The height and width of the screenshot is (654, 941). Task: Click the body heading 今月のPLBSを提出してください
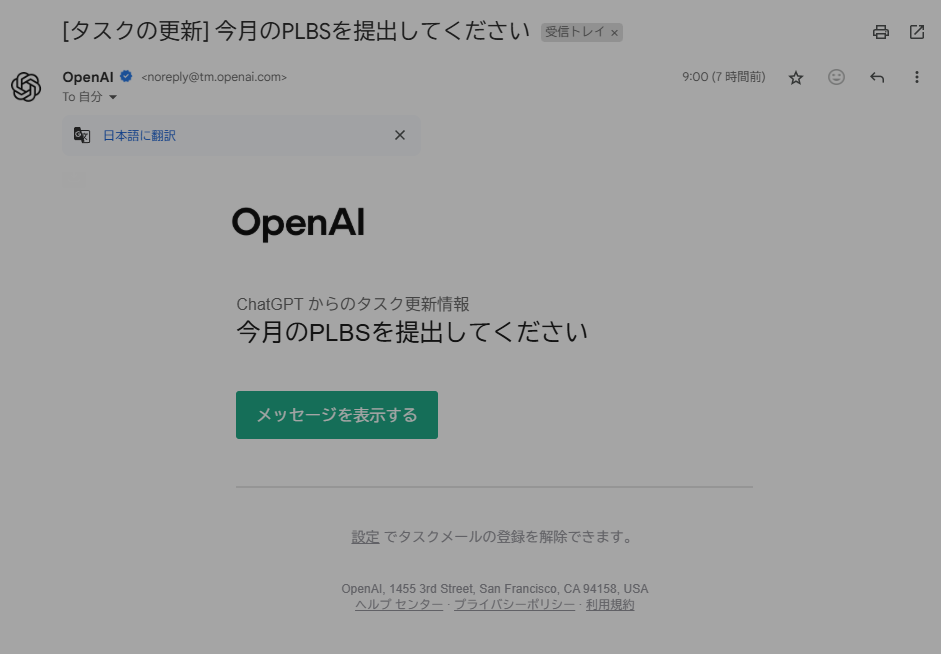[412, 332]
